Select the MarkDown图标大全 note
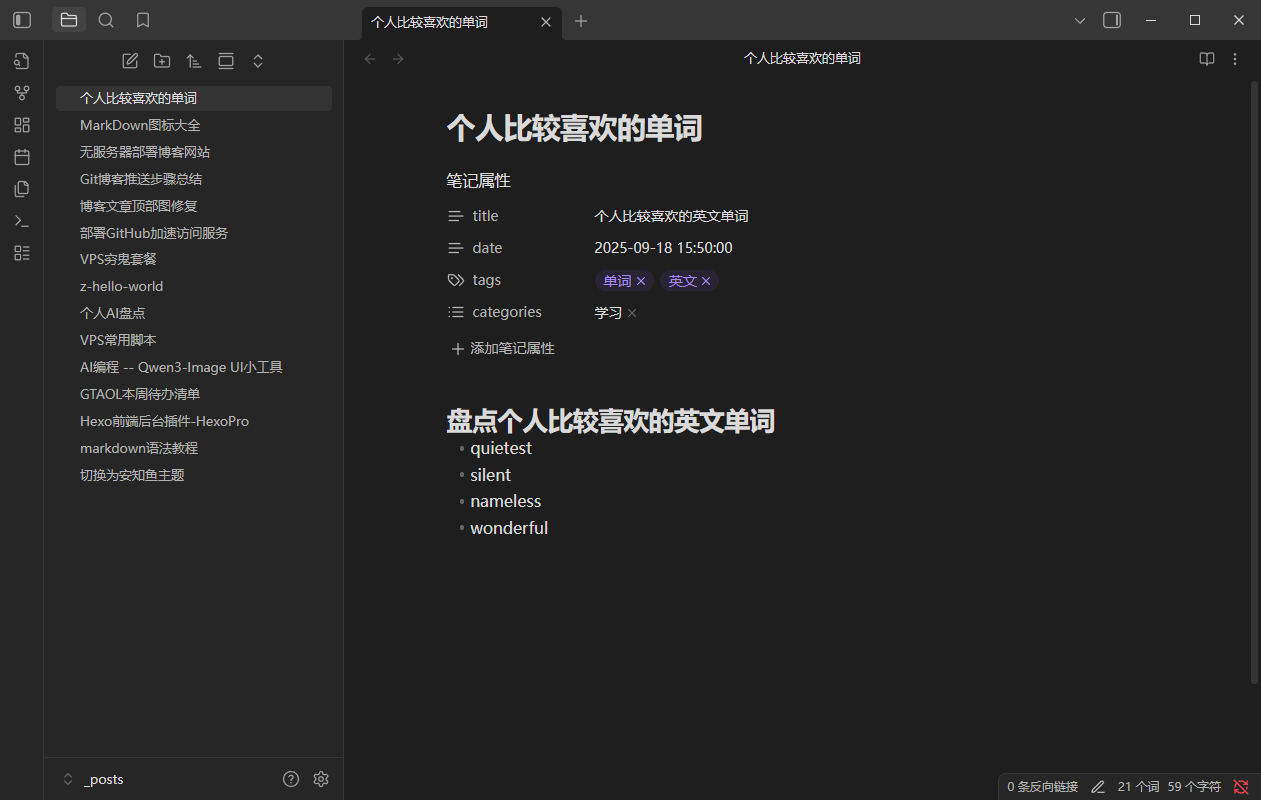Screen dimensions: 1261x800 (139, 124)
